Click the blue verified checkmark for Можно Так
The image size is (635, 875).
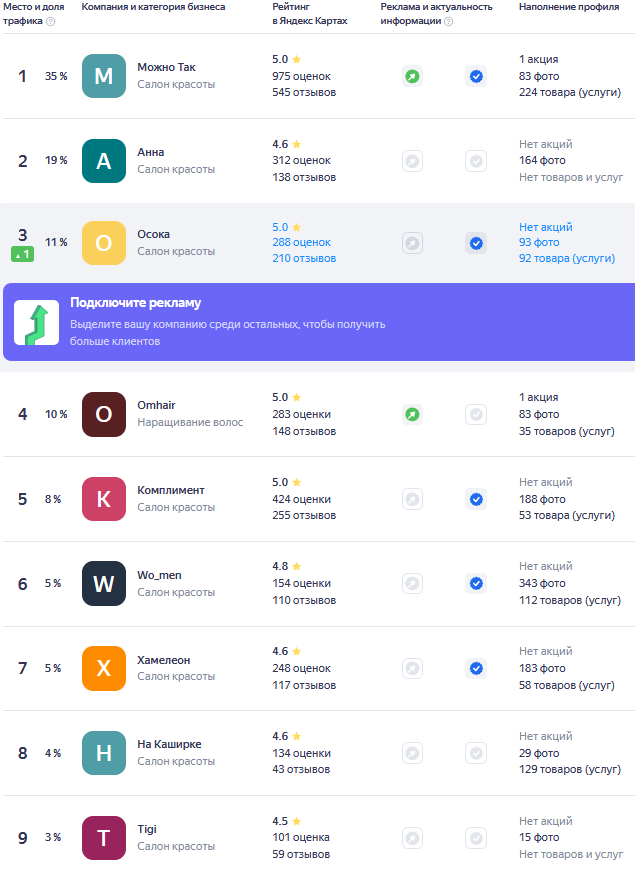[476, 76]
